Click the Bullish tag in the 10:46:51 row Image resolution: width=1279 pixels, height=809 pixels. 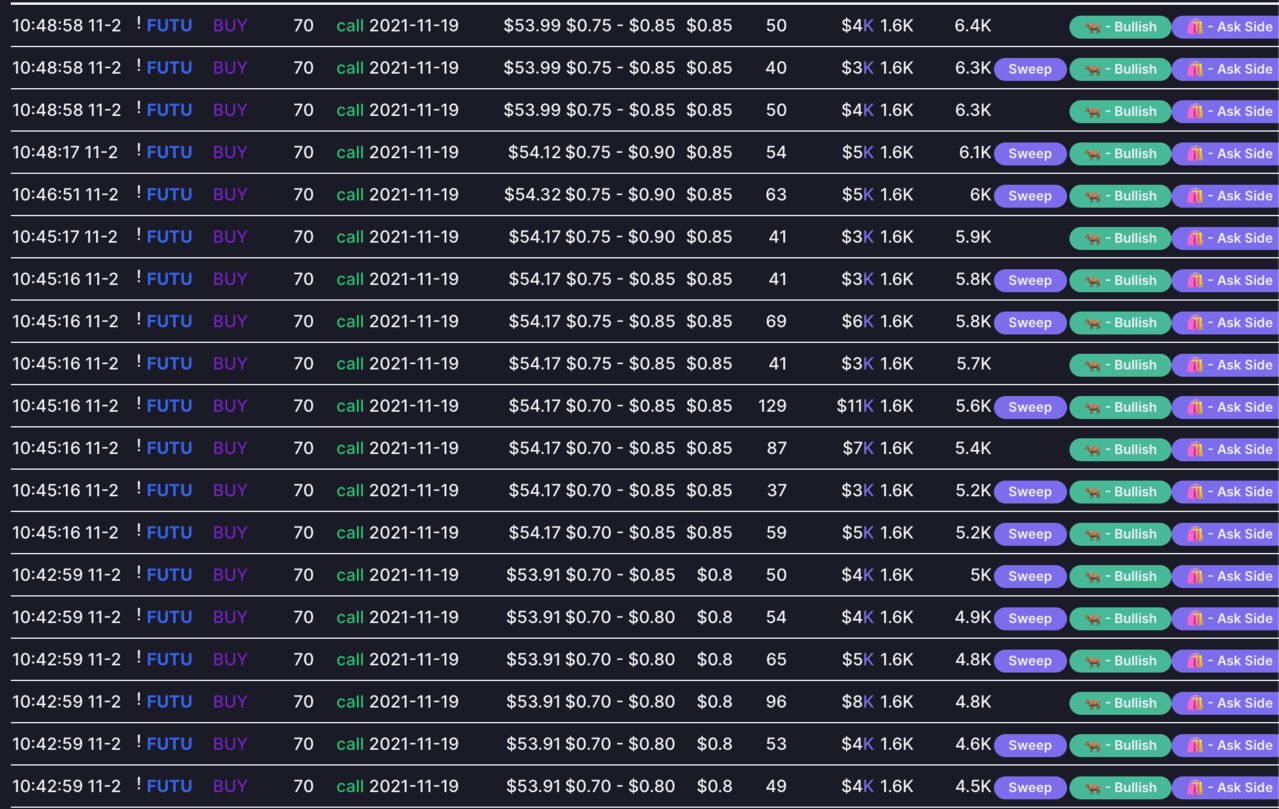(x=1120, y=196)
